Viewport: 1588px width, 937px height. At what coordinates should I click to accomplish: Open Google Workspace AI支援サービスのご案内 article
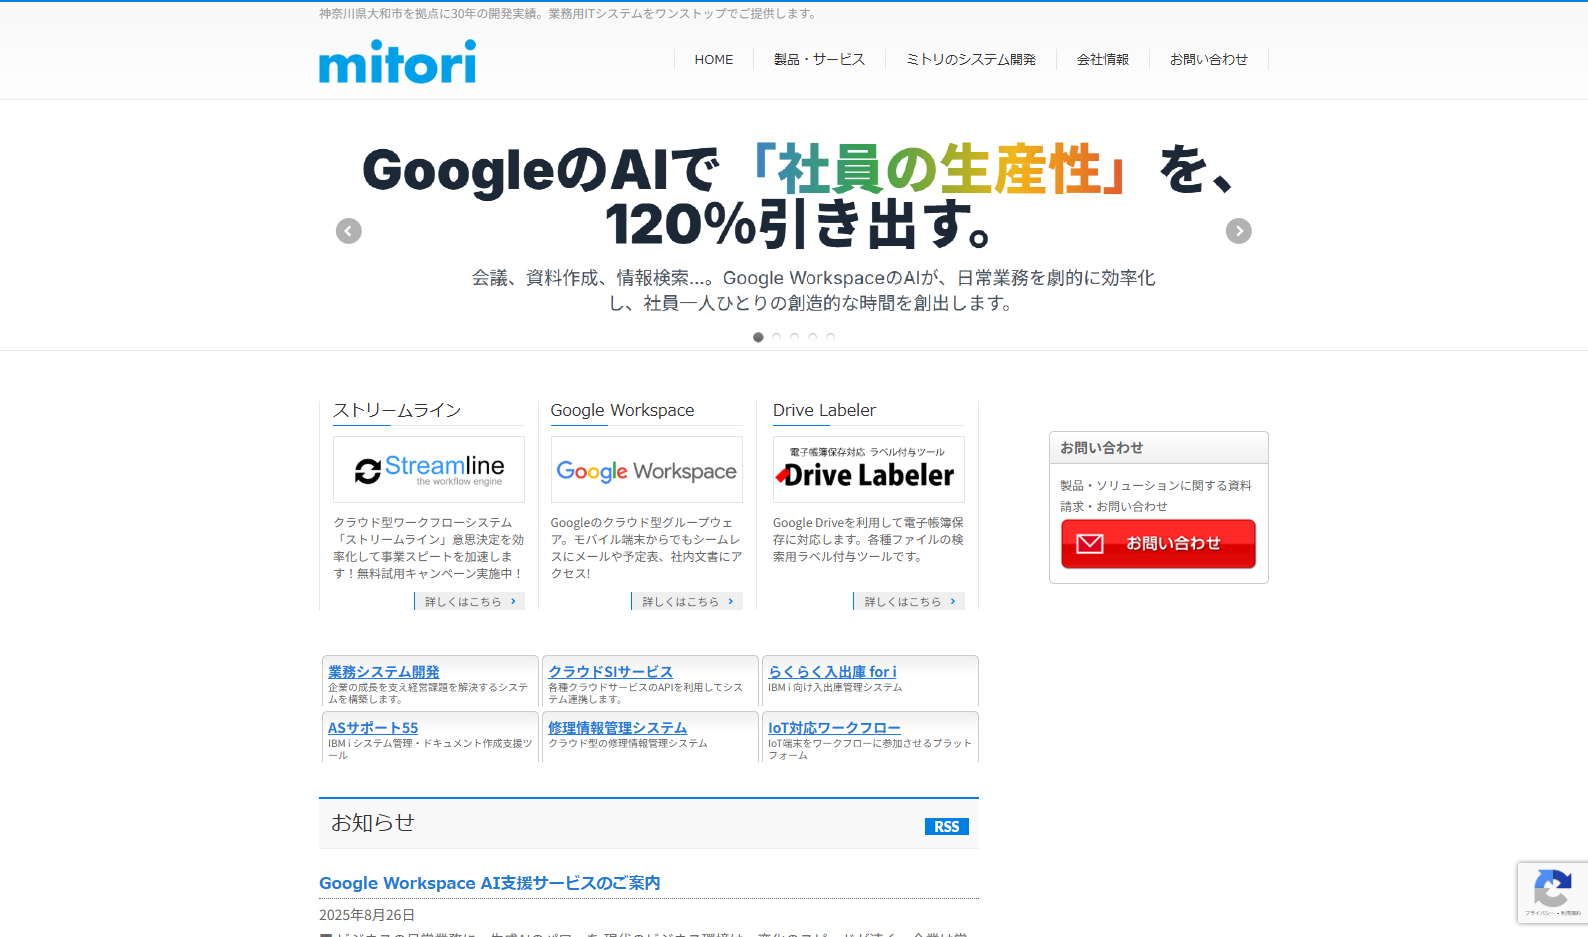[x=489, y=883]
